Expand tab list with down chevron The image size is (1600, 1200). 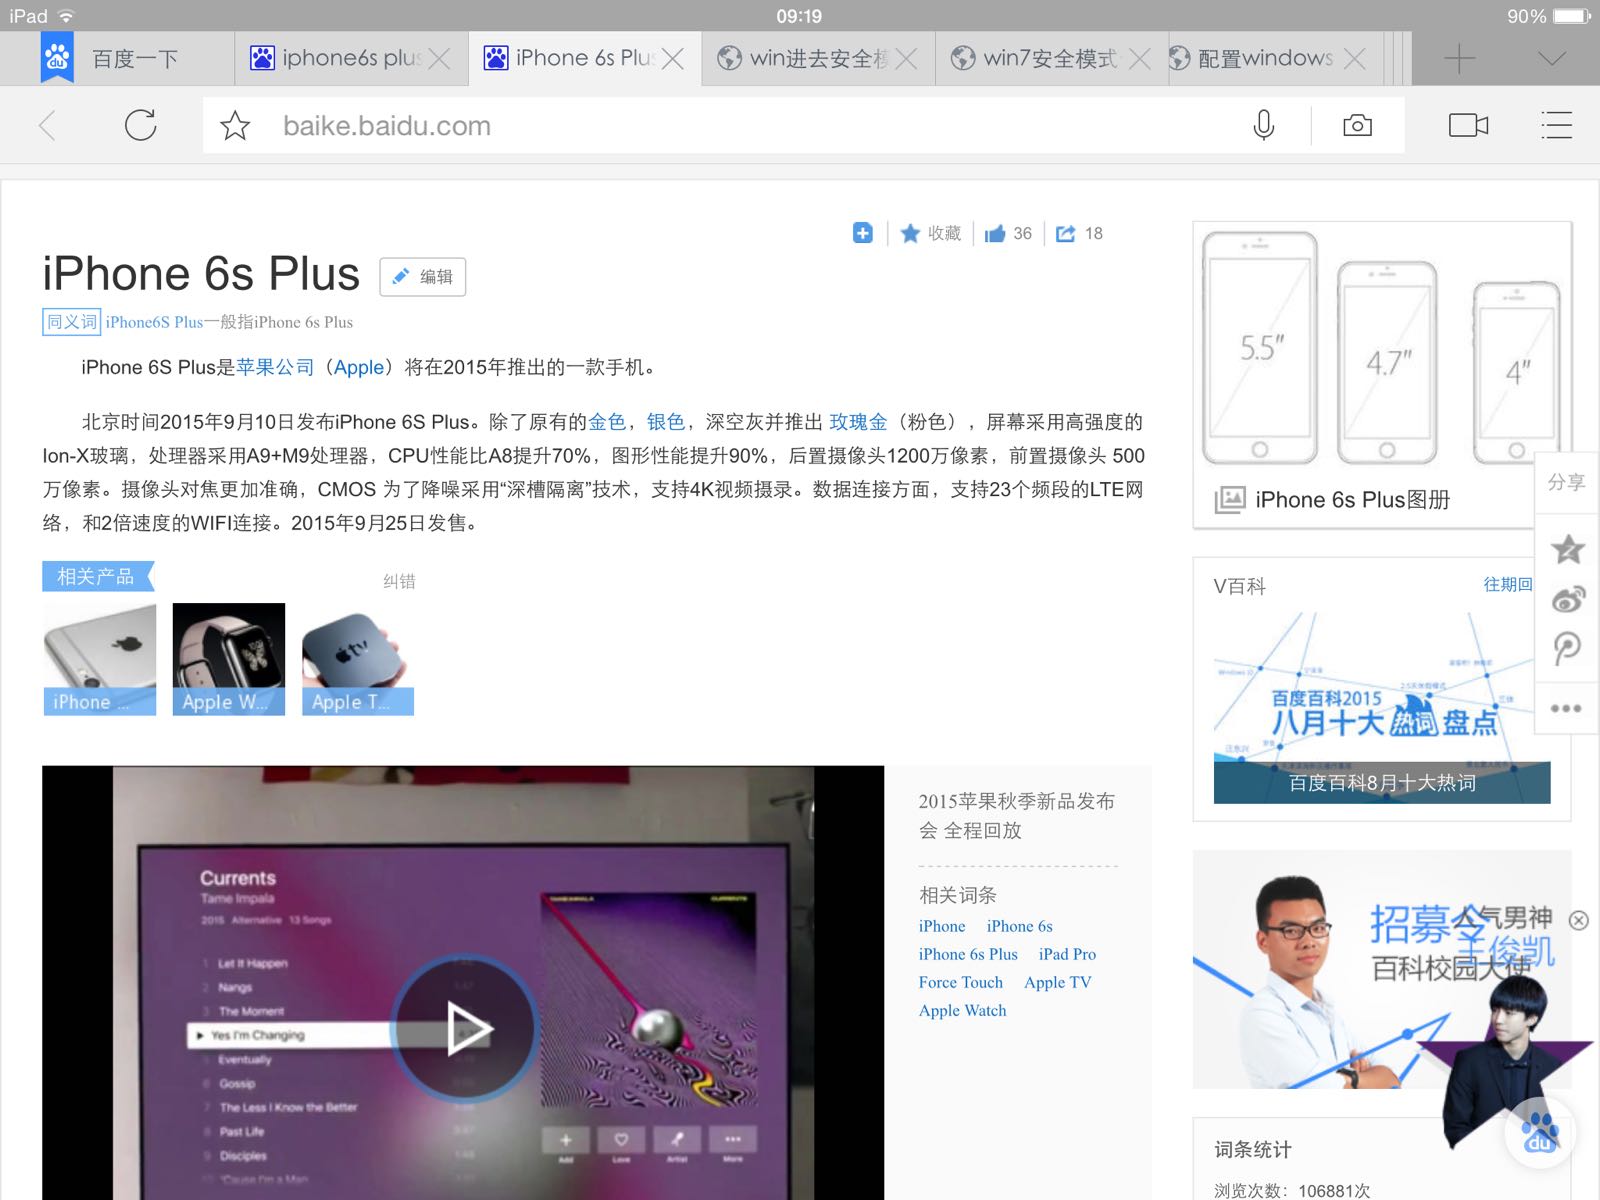(1552, 59)
